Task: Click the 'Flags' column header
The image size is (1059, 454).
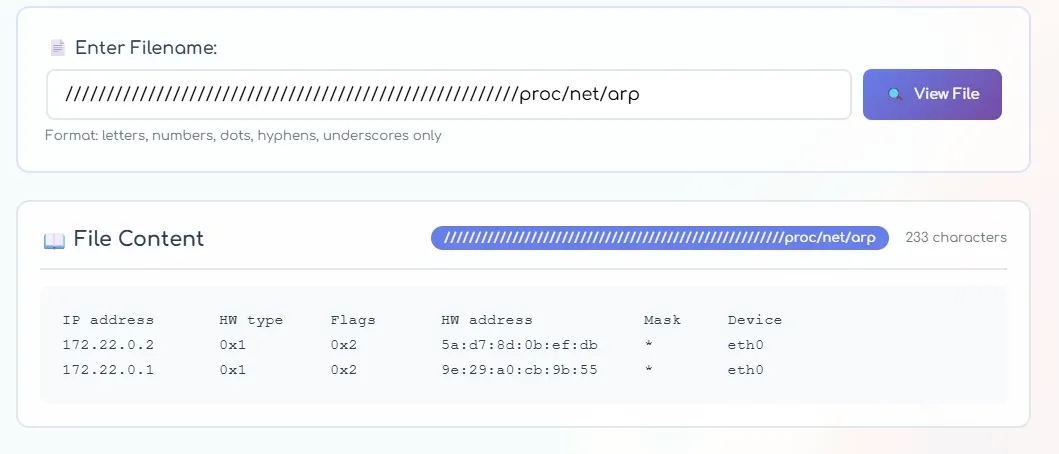Action: coord(353,320)
